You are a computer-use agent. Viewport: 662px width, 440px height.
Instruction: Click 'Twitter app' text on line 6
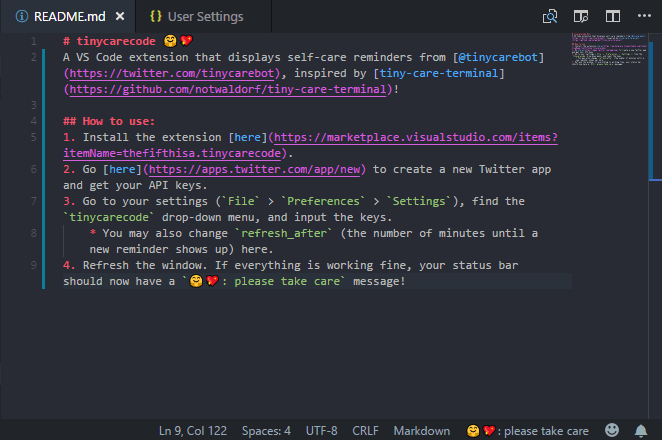pyautogui.click(x=515, y=169)
